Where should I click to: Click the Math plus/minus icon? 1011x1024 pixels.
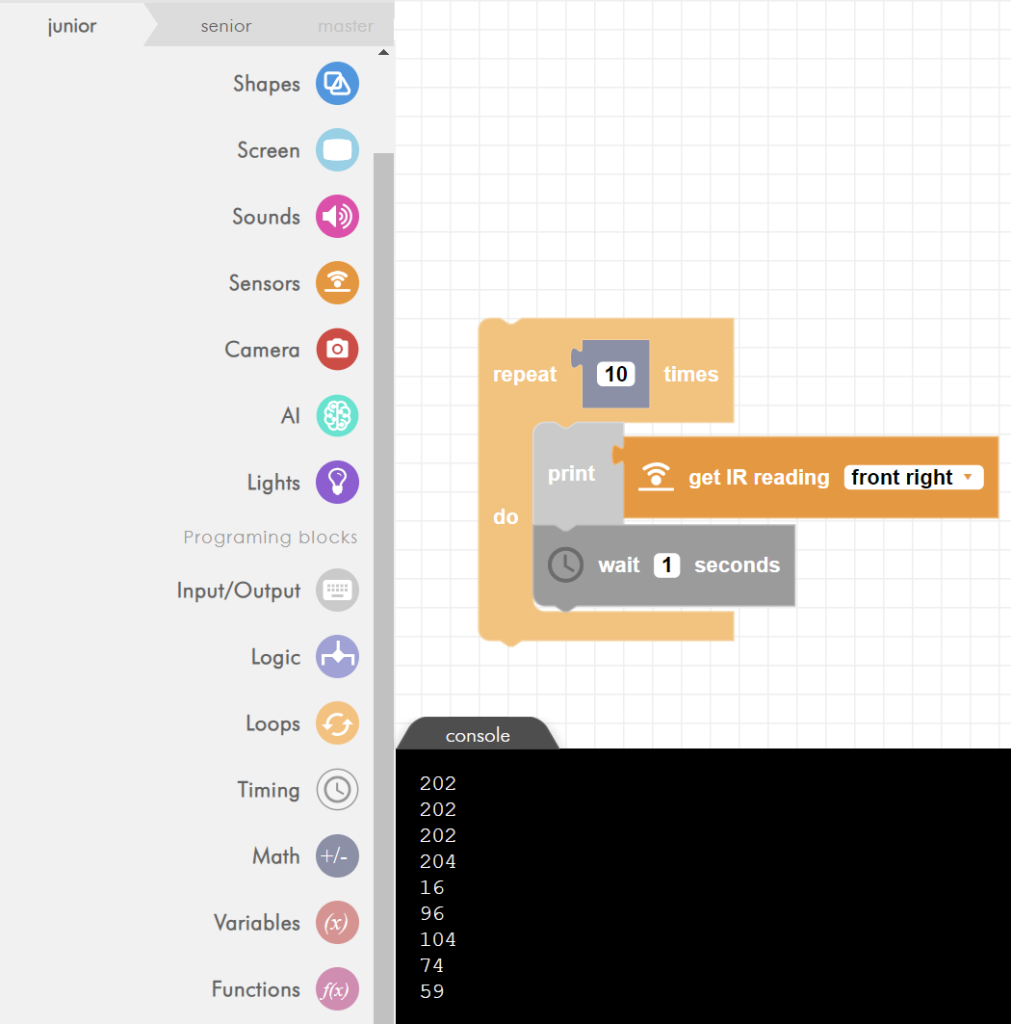point(337,856)
